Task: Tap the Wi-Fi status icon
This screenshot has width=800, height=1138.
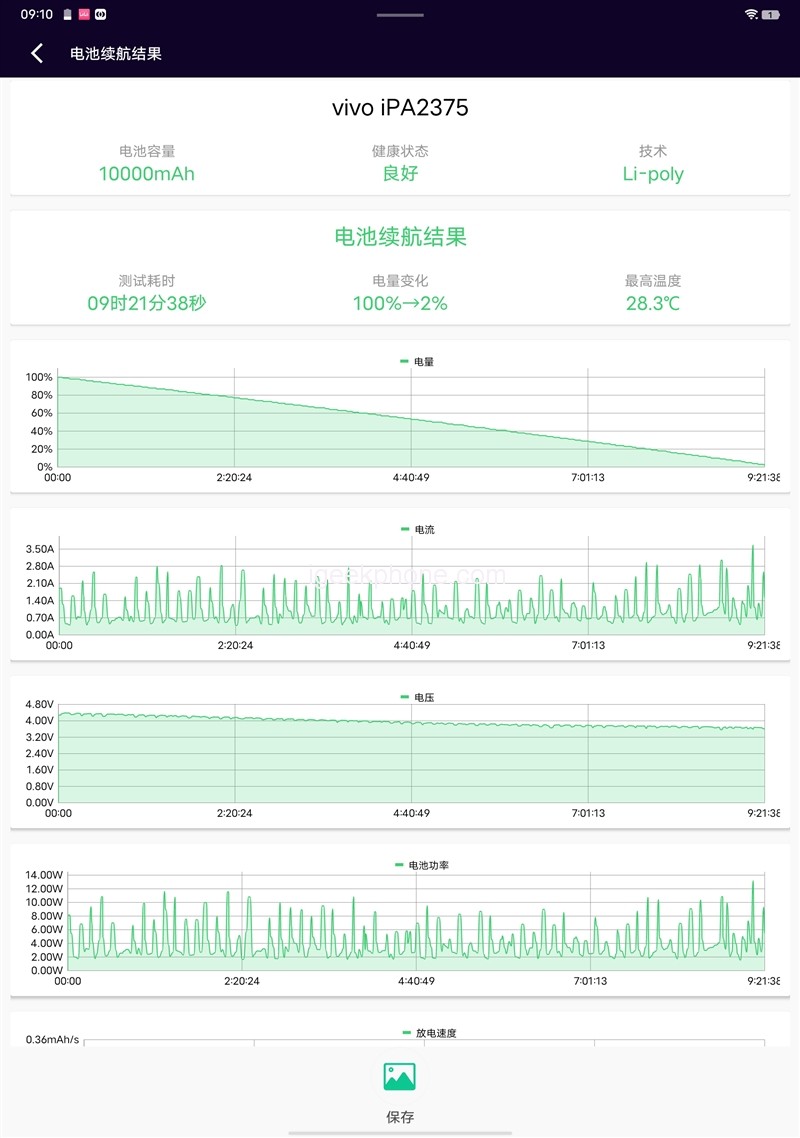Action: tap(751, 15)
